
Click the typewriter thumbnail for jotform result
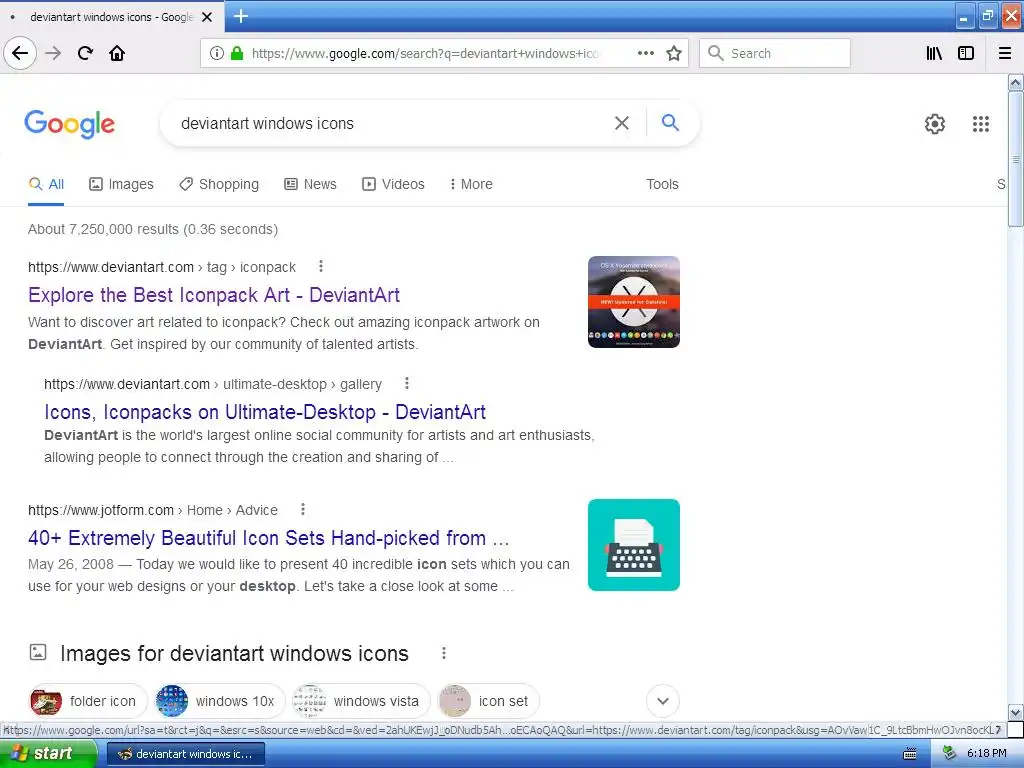pos(633,545)
